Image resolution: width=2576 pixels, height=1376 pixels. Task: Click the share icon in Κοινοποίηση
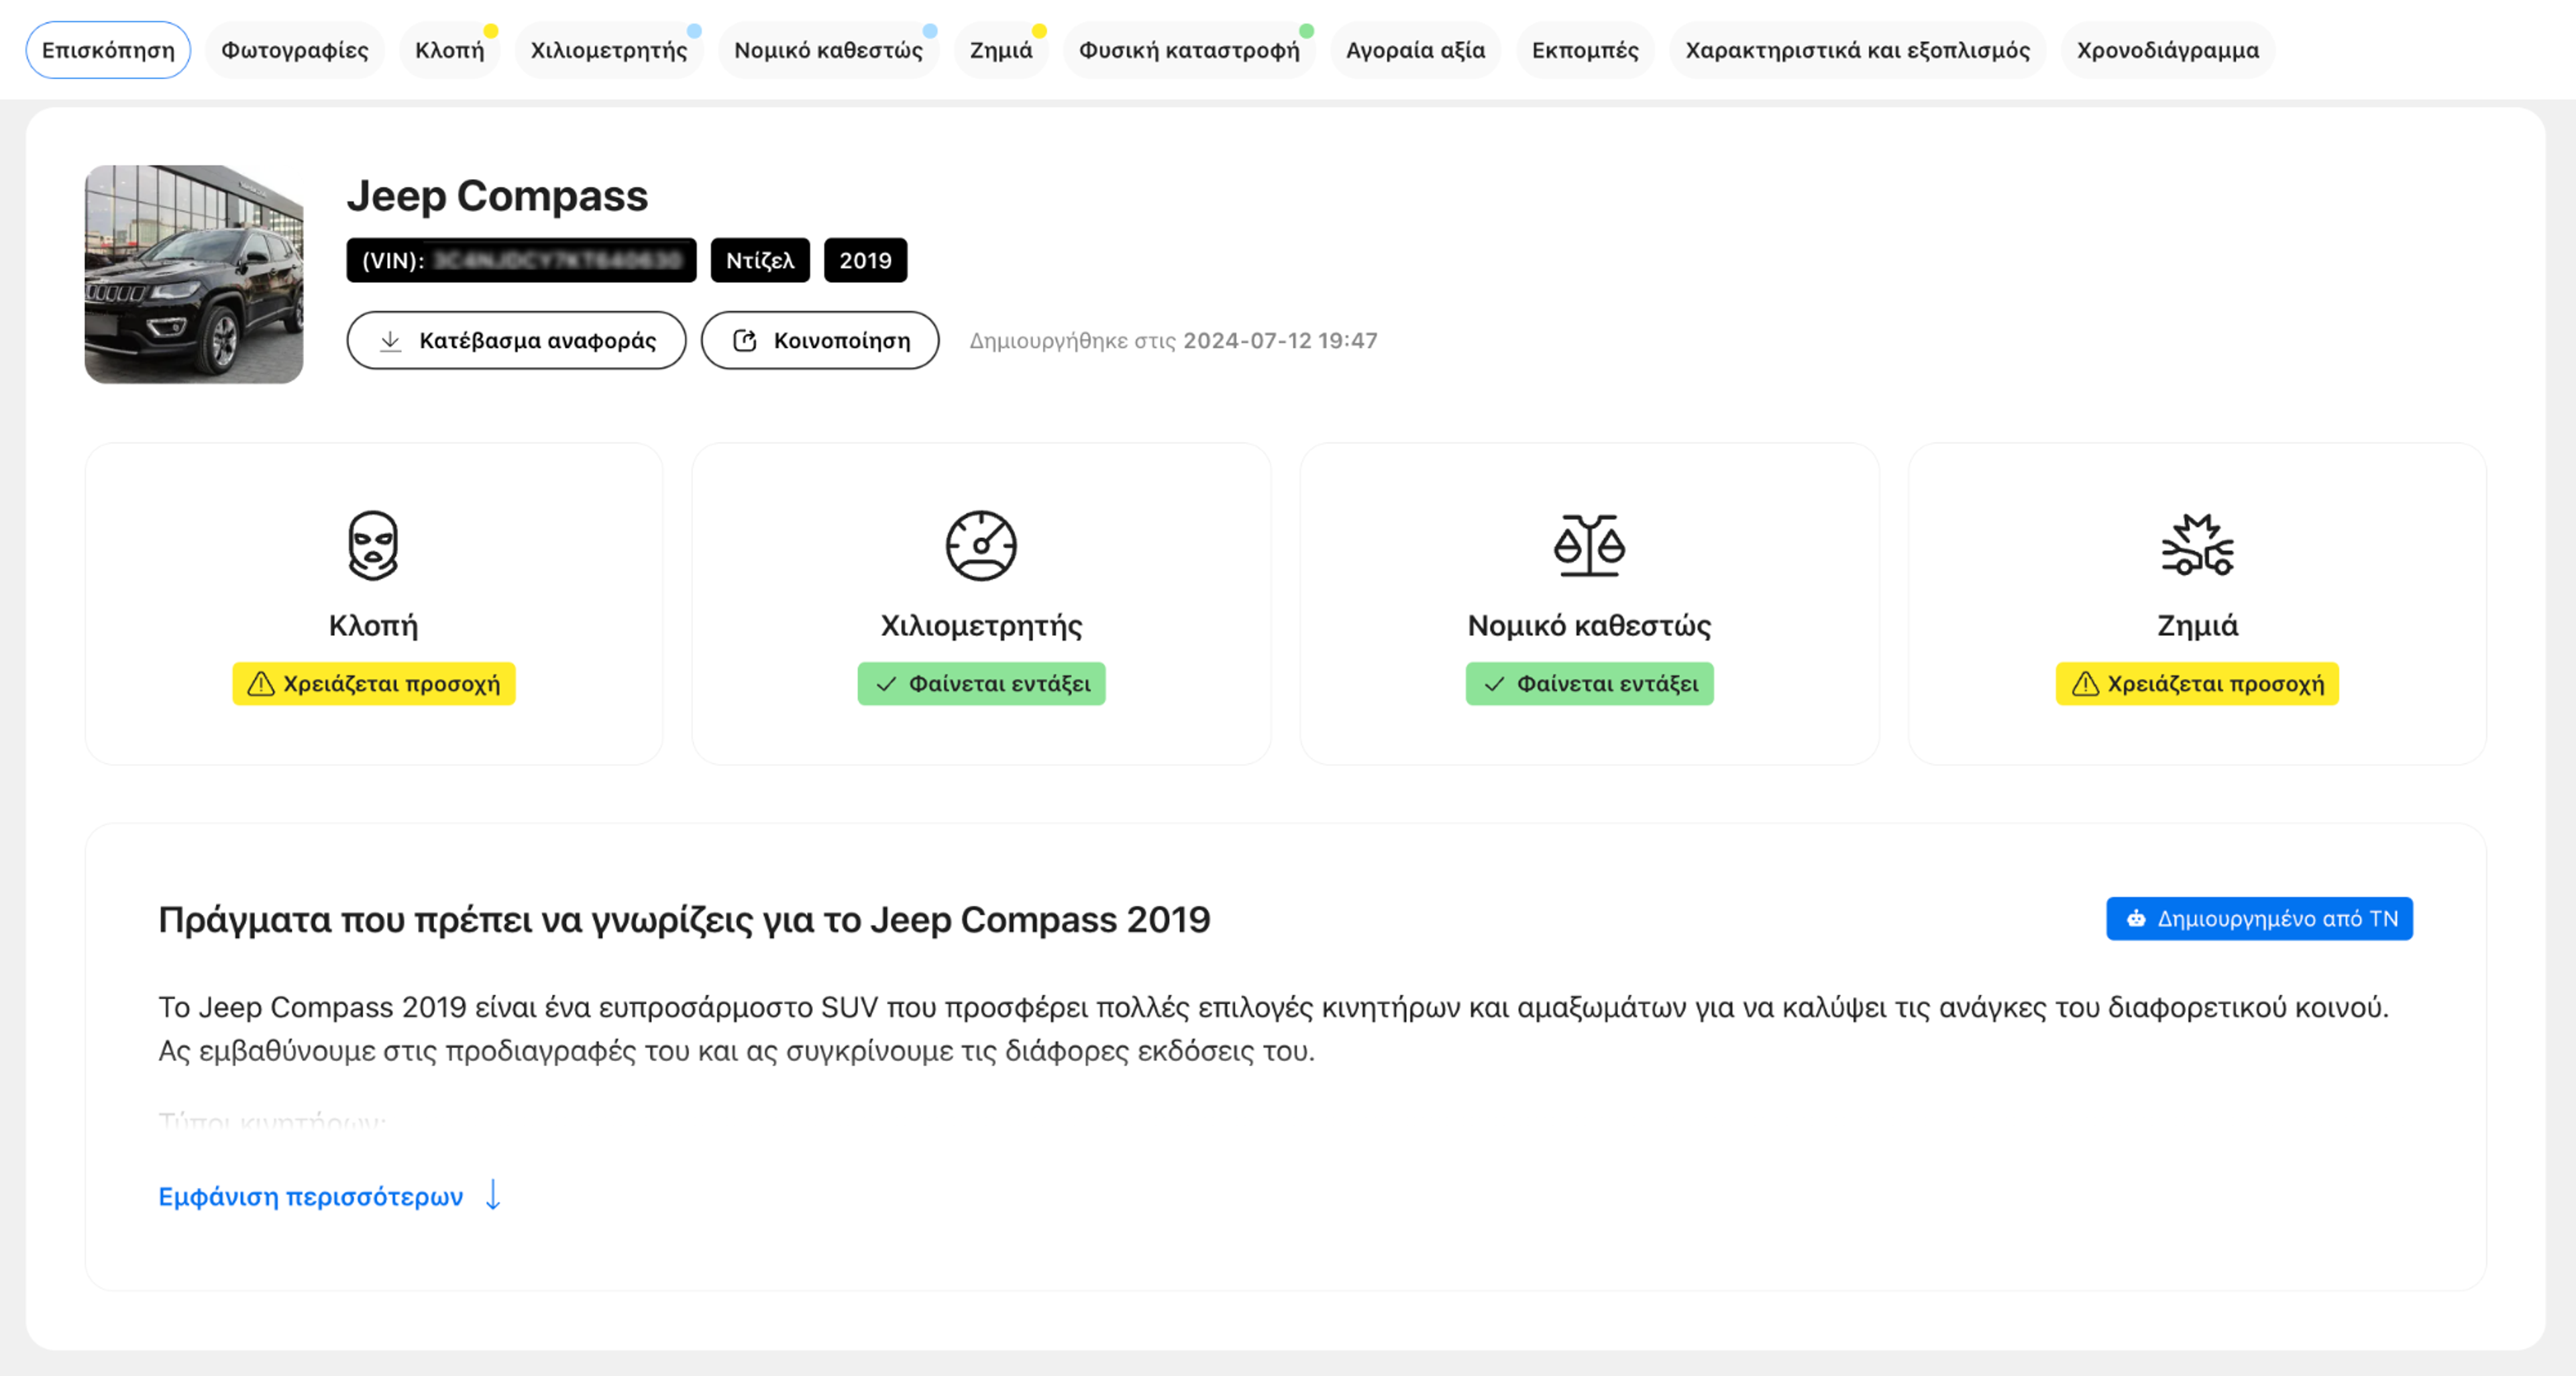745,341
